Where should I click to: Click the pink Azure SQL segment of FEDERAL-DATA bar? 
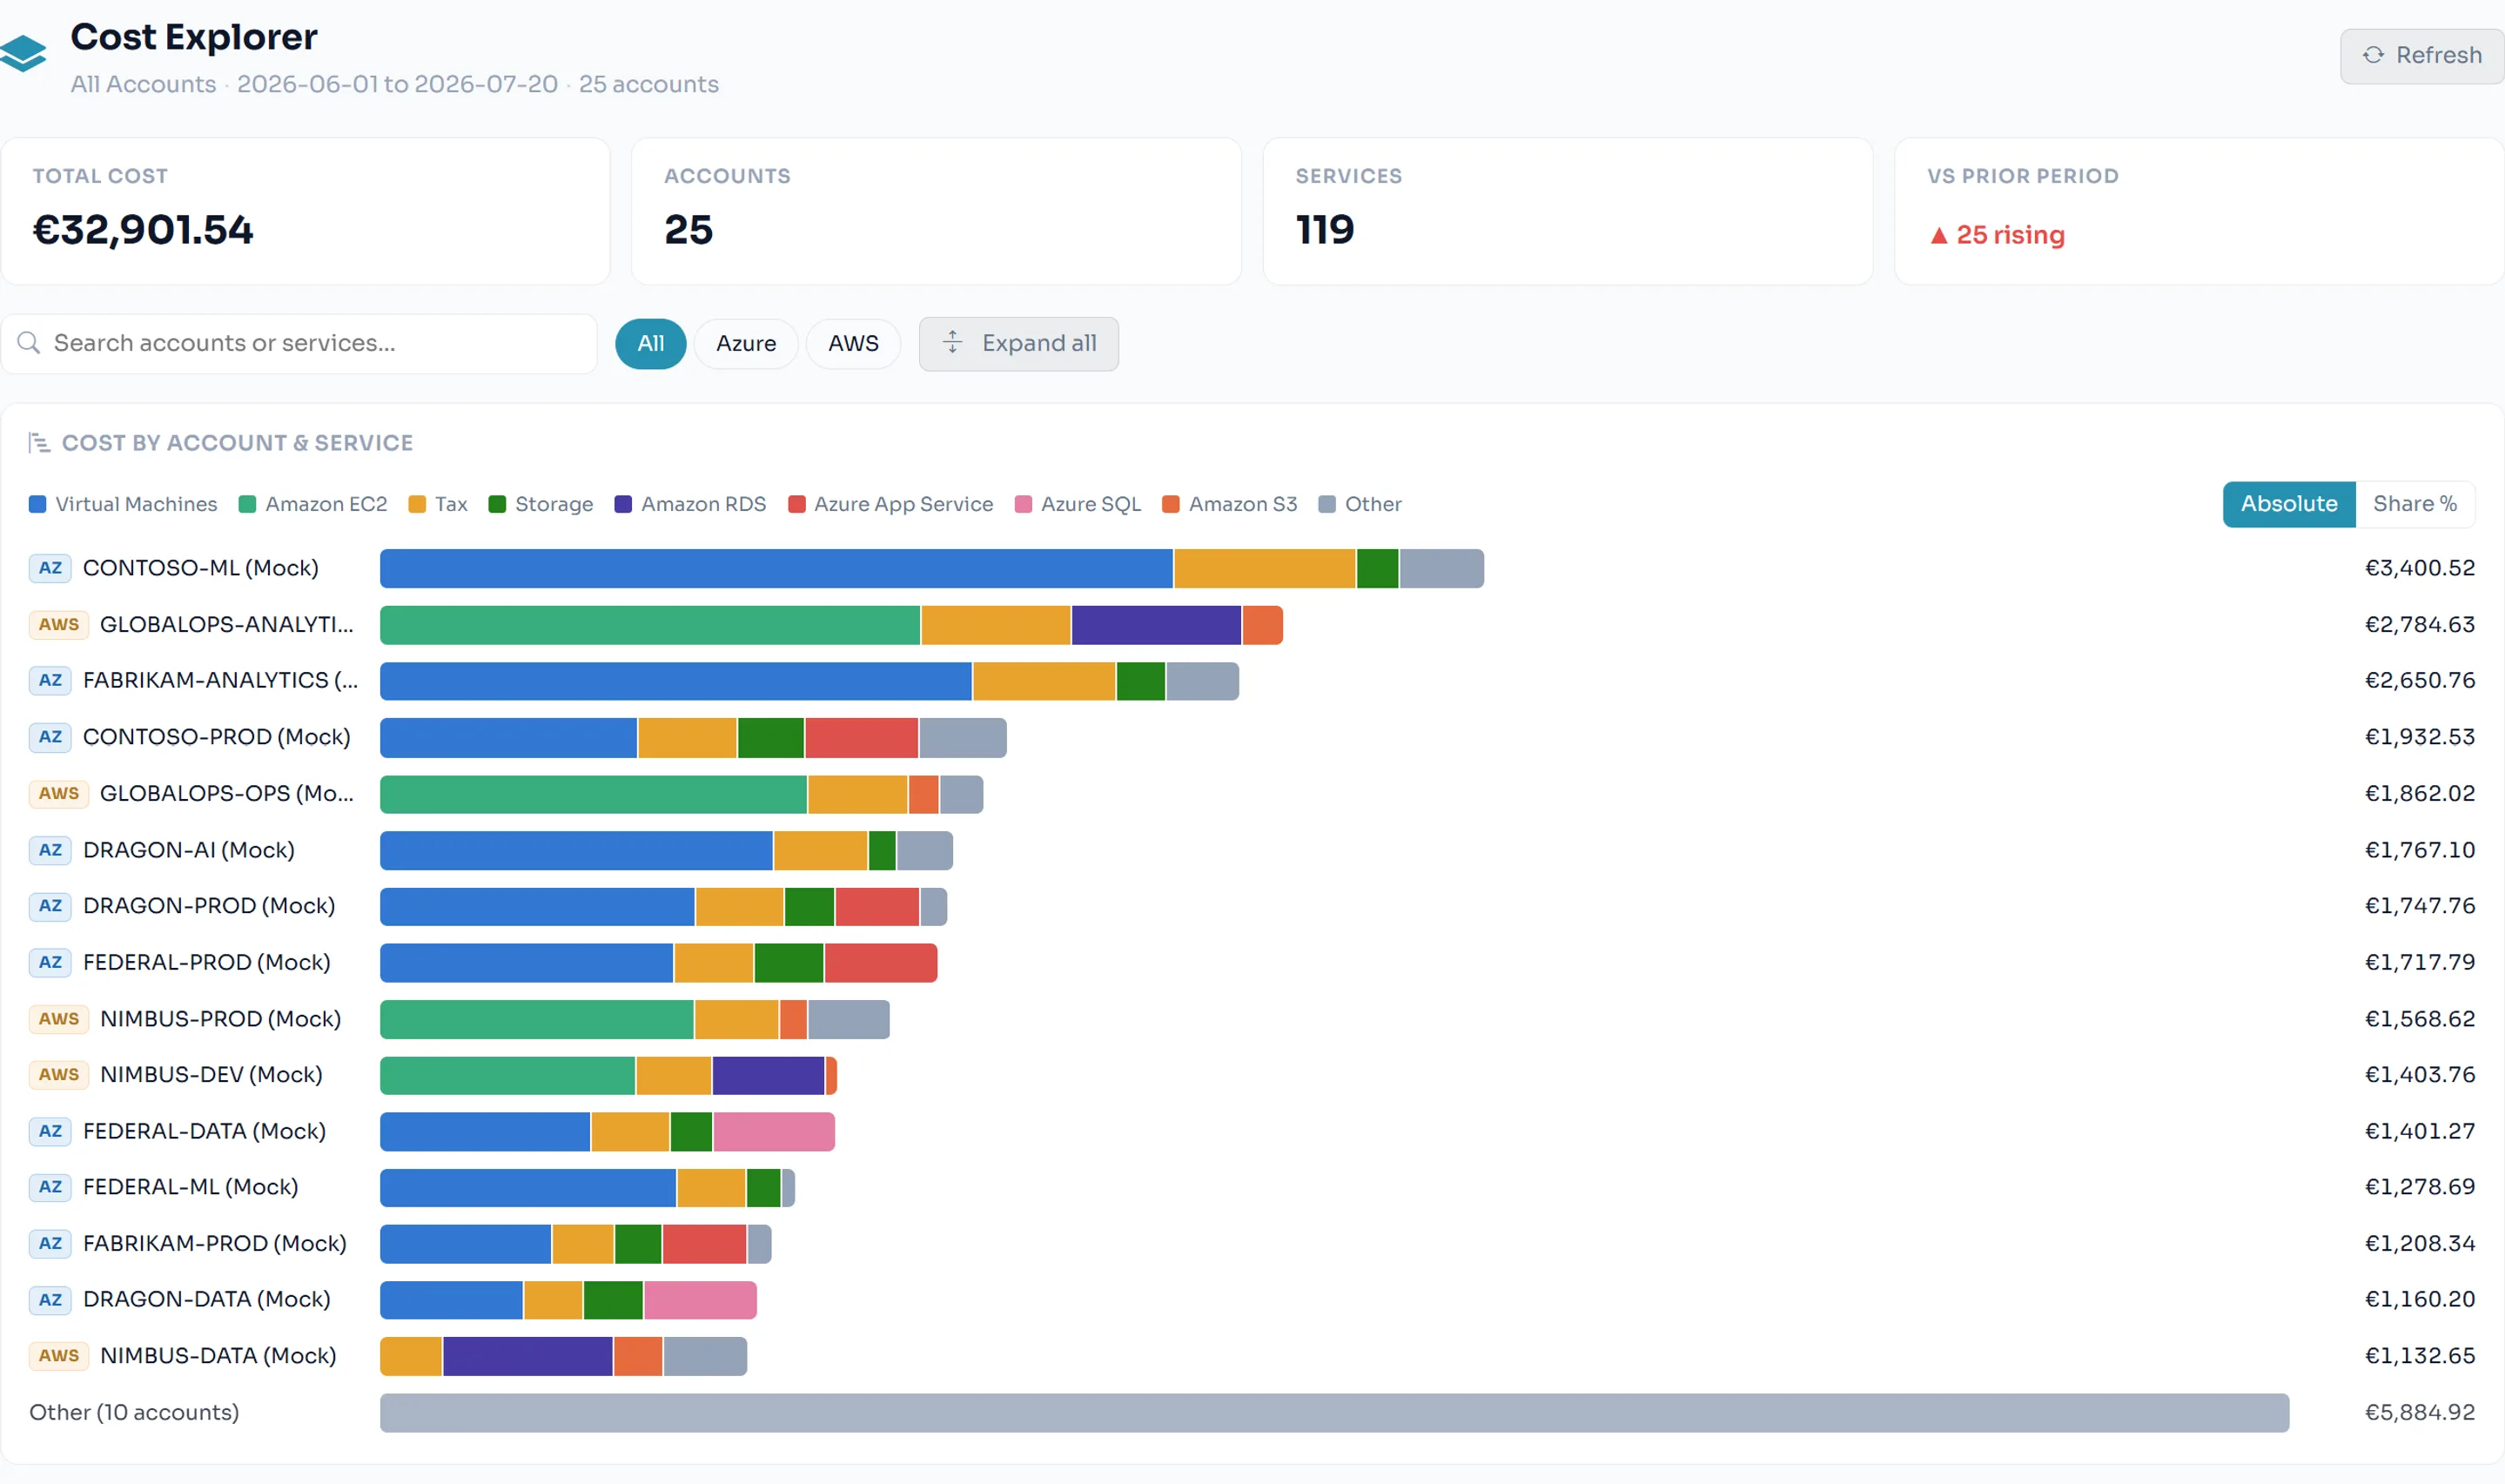(x=774, y=1131)
